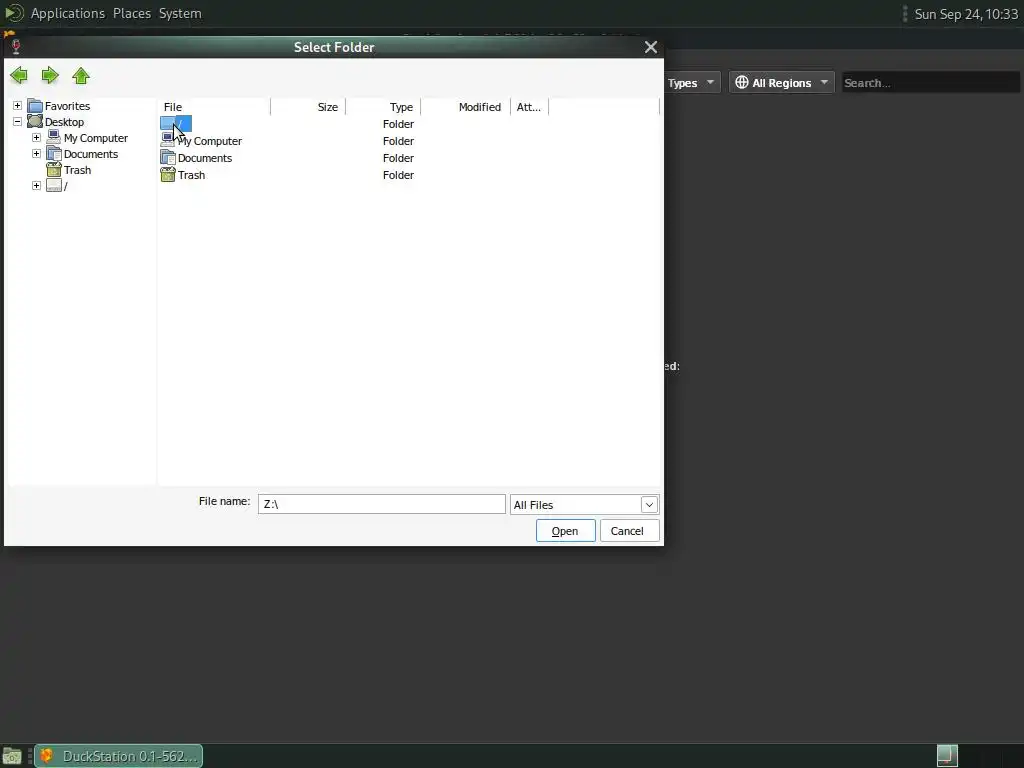The width and height of the screenshot is (1024, 768).
Task: Select the / drive in folder tree
Action: [65, 186]
